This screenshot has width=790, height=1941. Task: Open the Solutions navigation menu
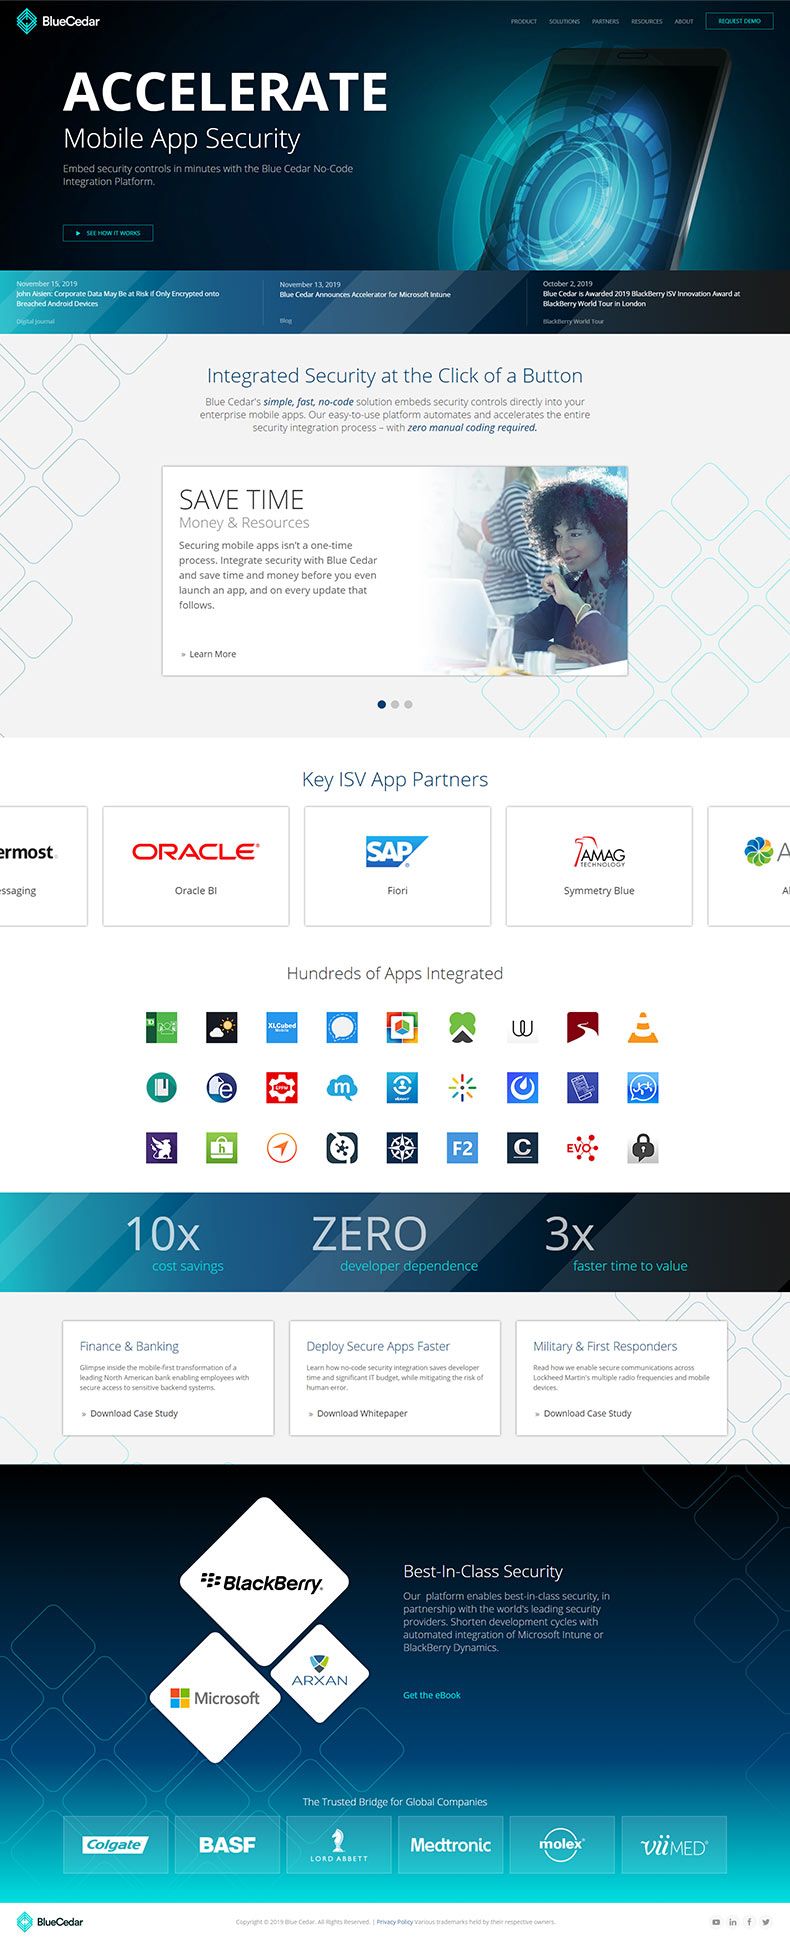click(x=564, y=21)
